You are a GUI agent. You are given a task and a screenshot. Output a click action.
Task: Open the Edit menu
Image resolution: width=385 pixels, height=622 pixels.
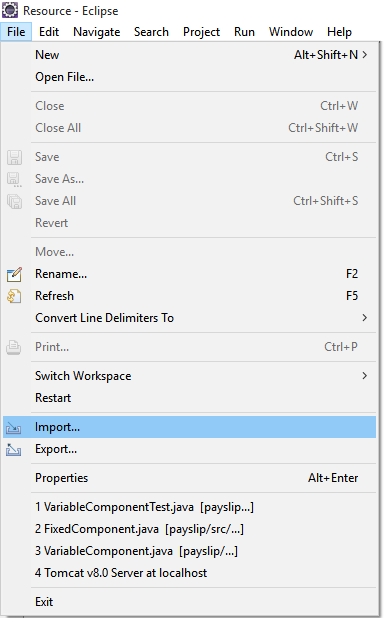click(x=49, y=32)
